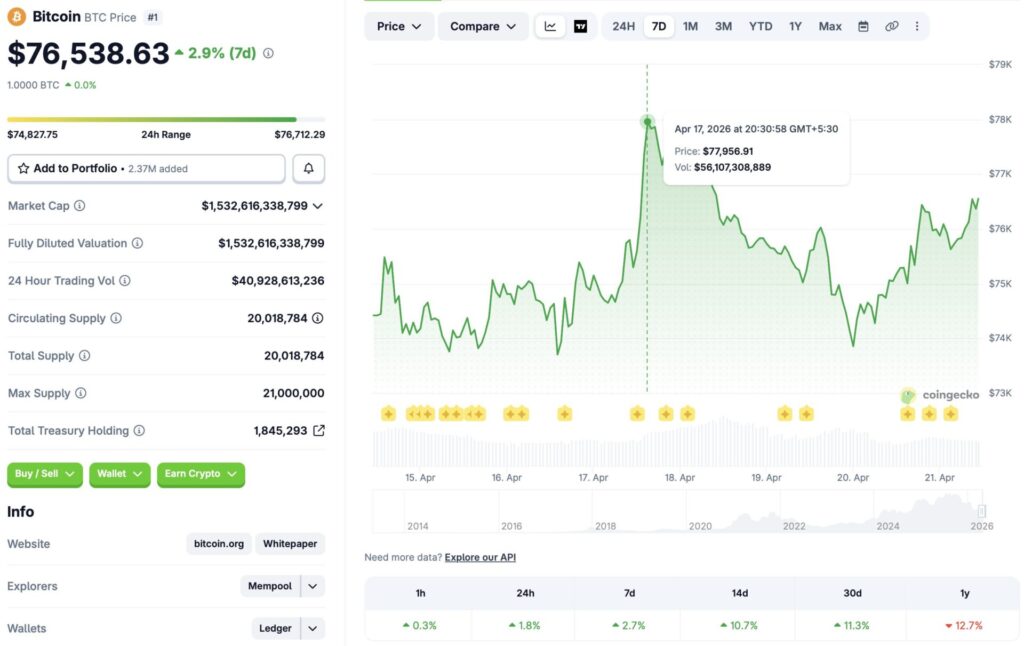The width and height of the screenshot is (1024, 646).
Task: Copy chart link icon
Action: [891, 26]
